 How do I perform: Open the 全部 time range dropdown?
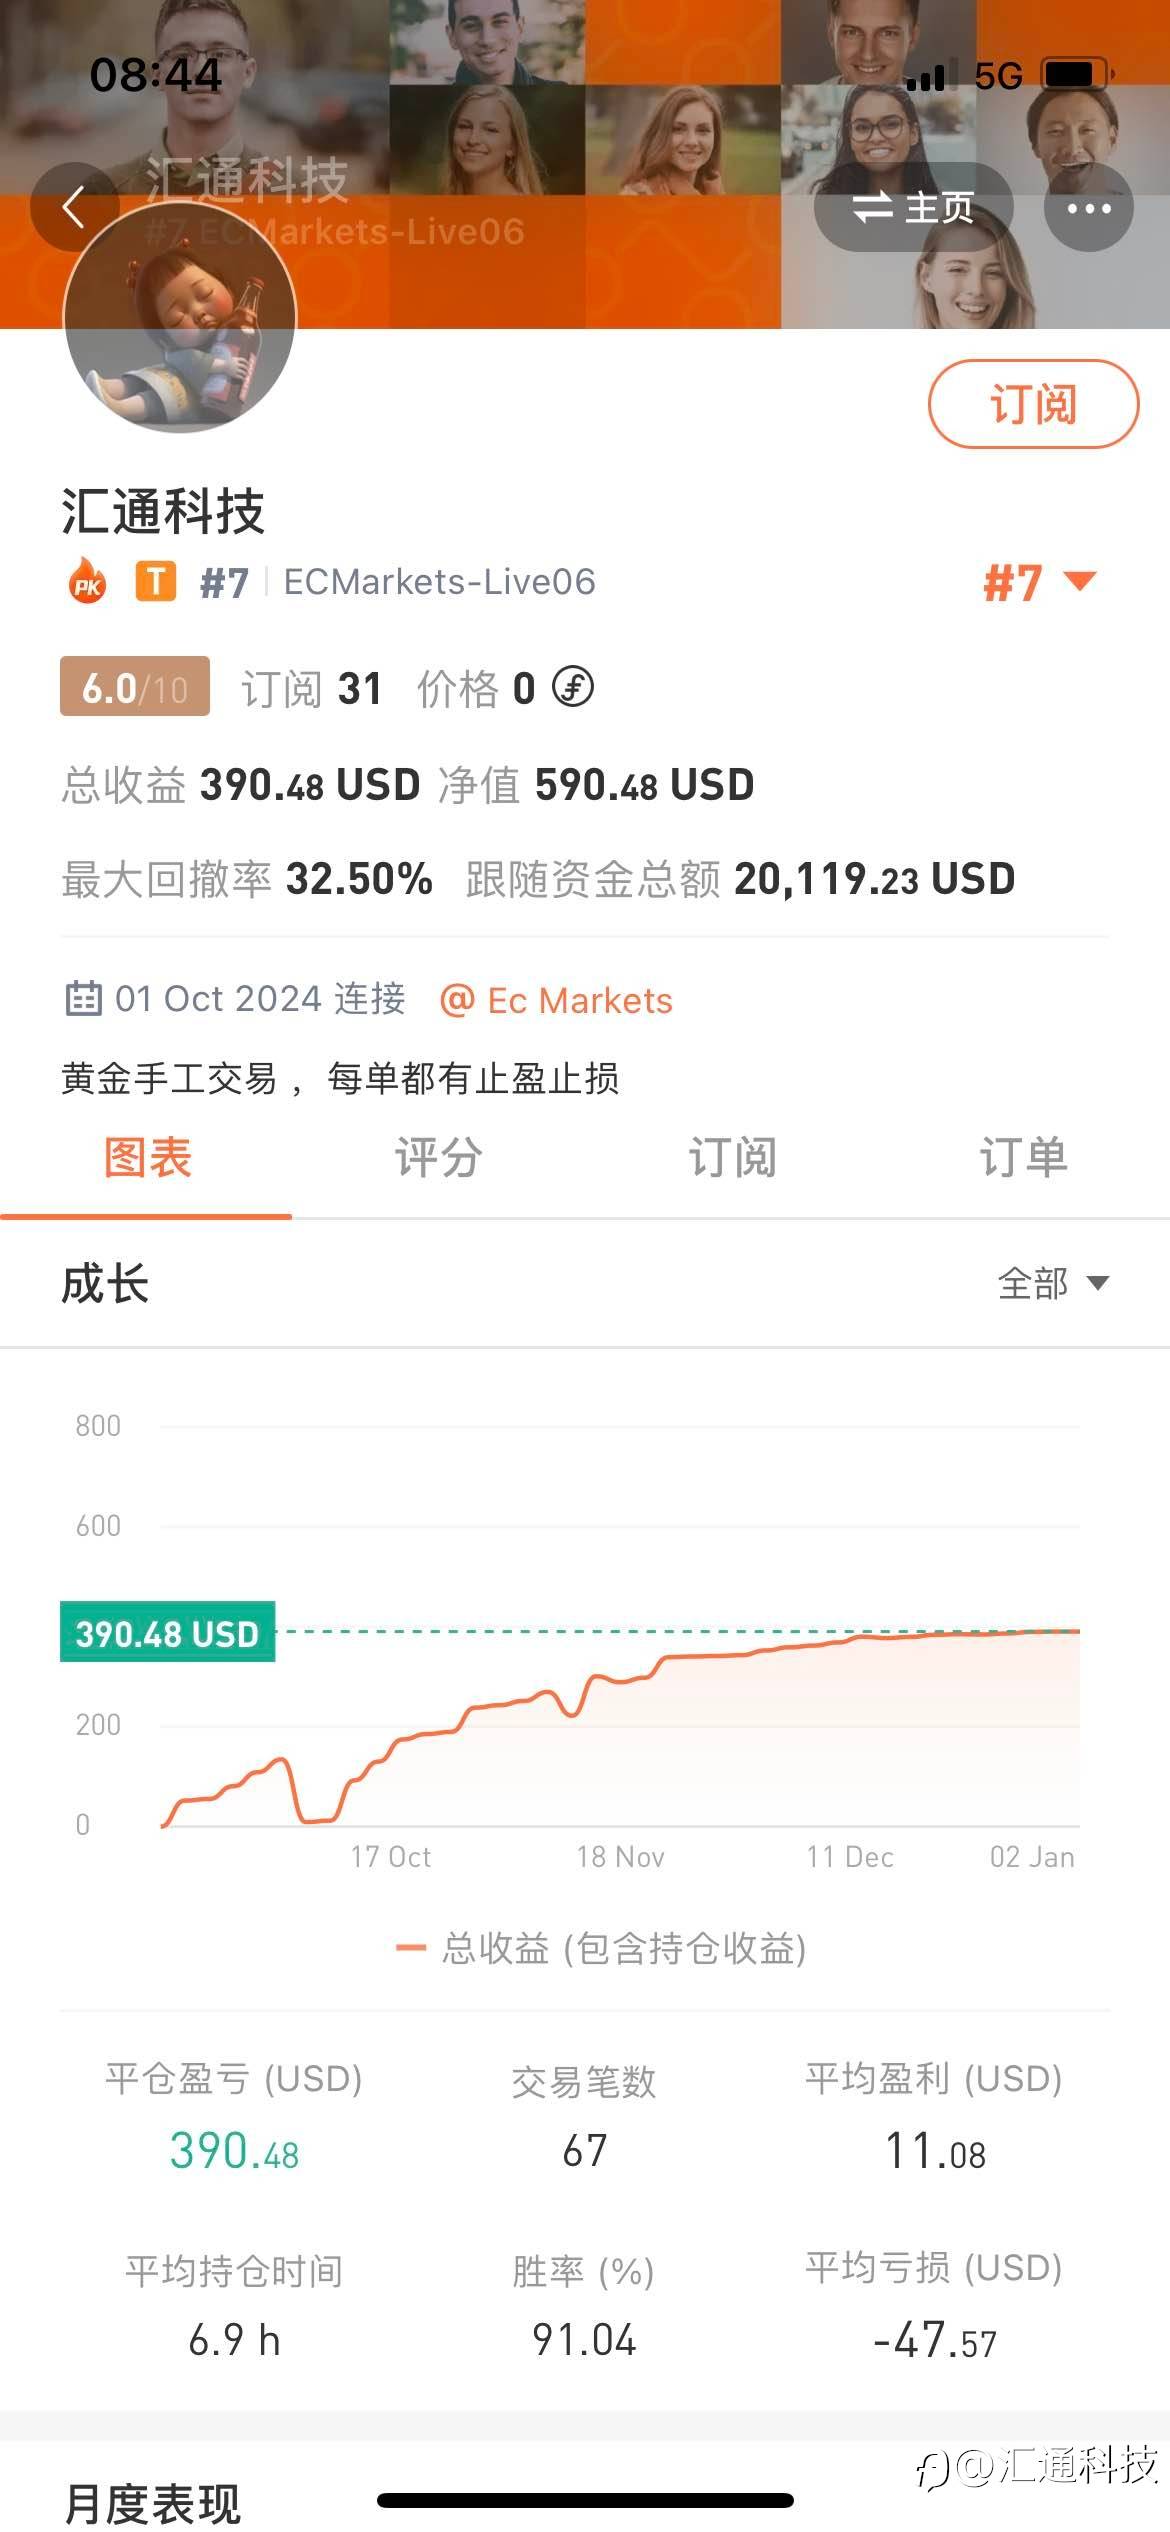1052,1283
